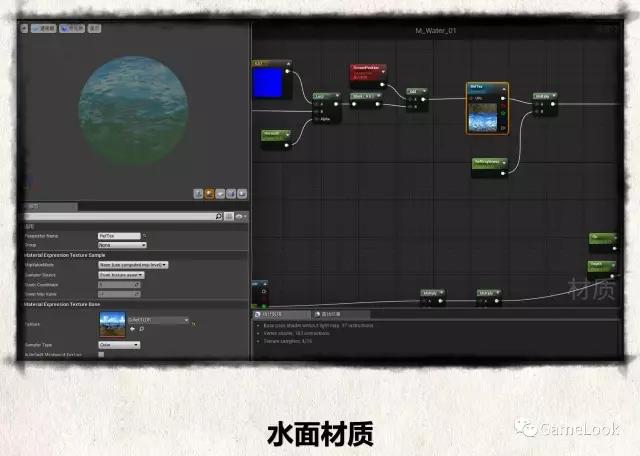Open the Sampler Type dropdown showing Color
The width and height of the screenshot is (640, 456).
[x=119, y=345]
